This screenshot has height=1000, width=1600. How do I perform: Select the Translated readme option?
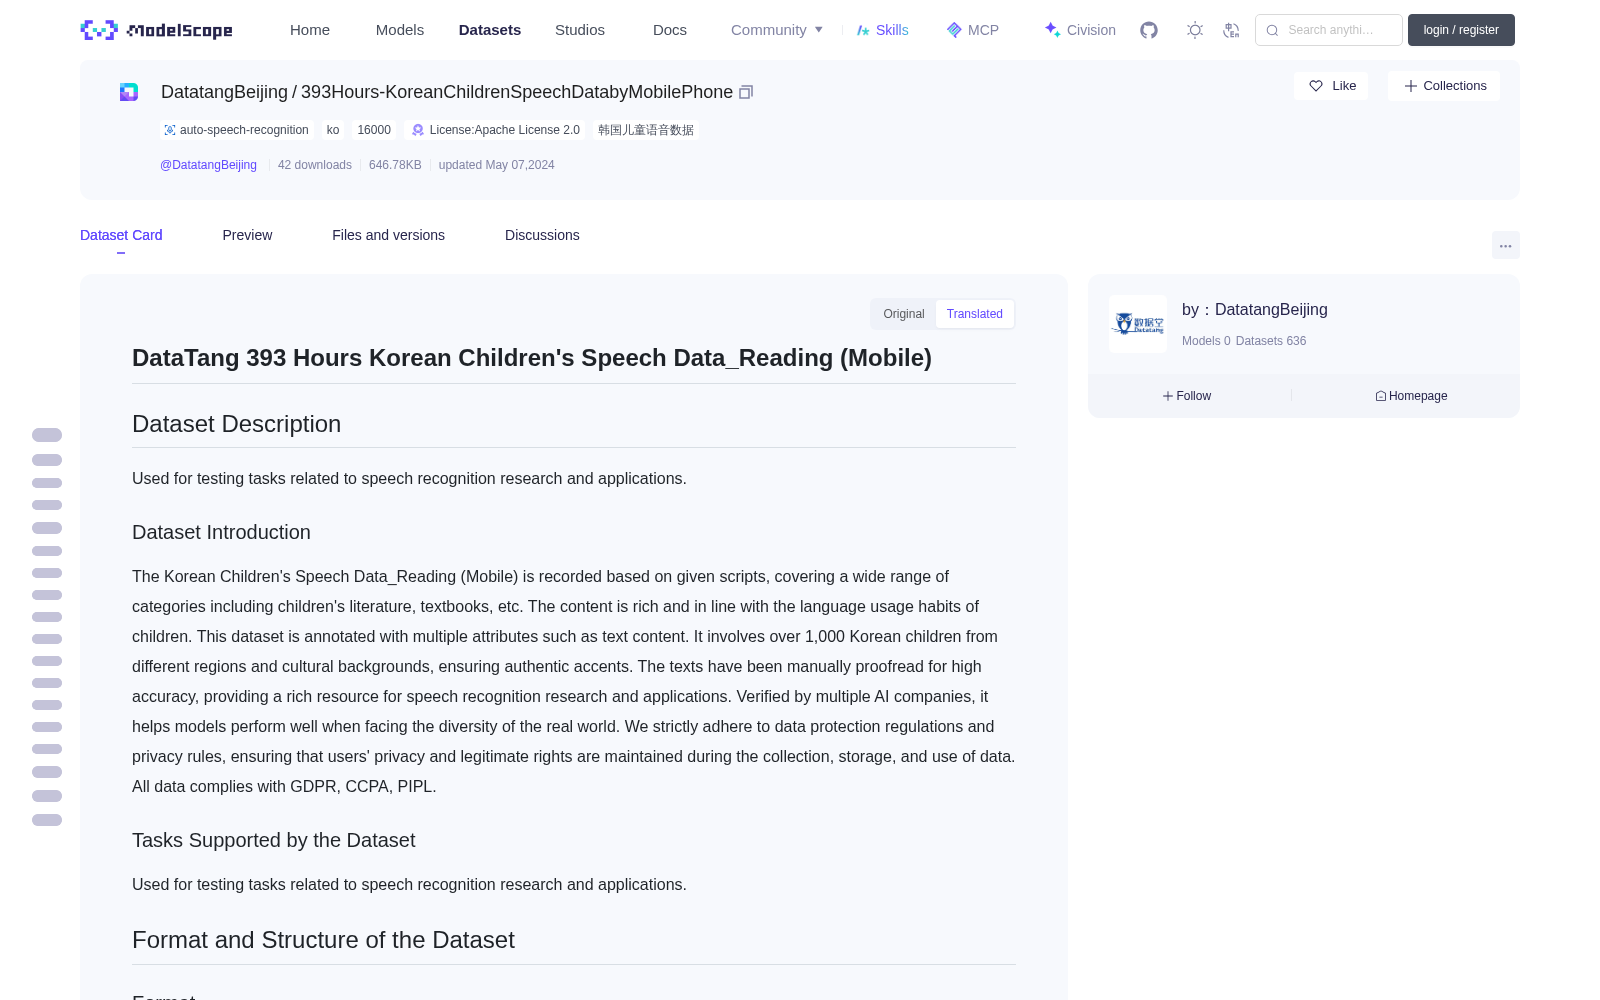click(x=975, y=314)
